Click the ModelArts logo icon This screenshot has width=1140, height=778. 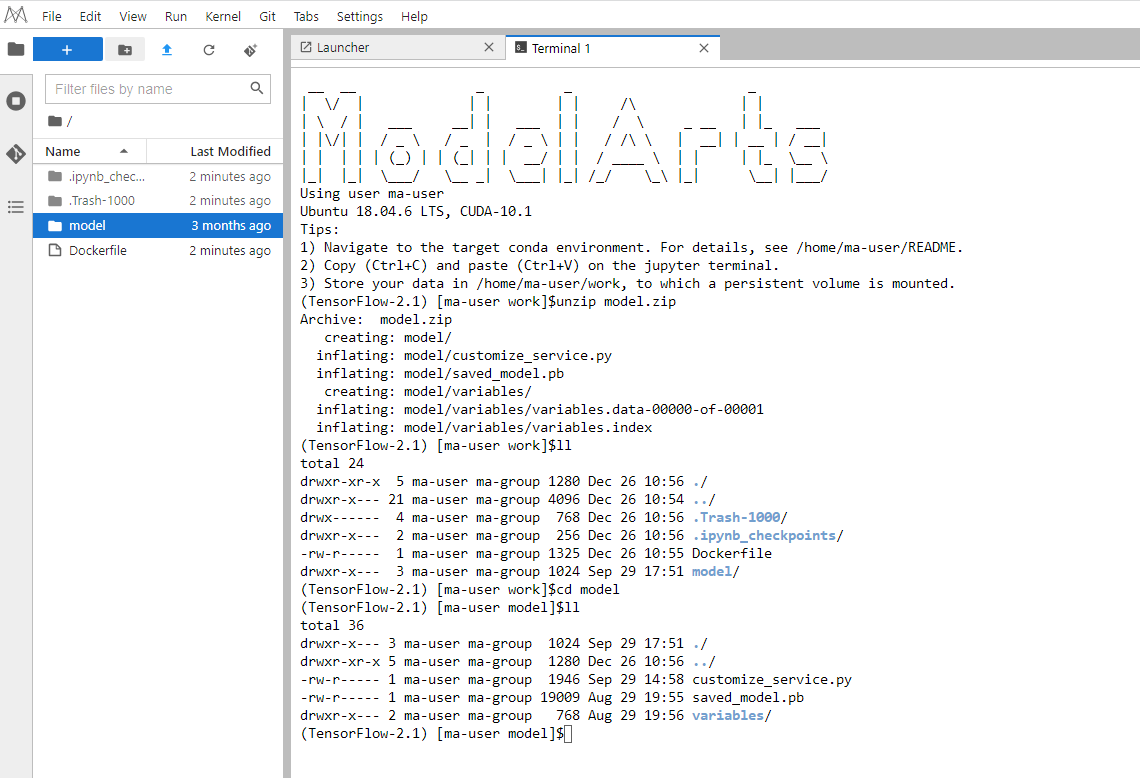point(16,15)
